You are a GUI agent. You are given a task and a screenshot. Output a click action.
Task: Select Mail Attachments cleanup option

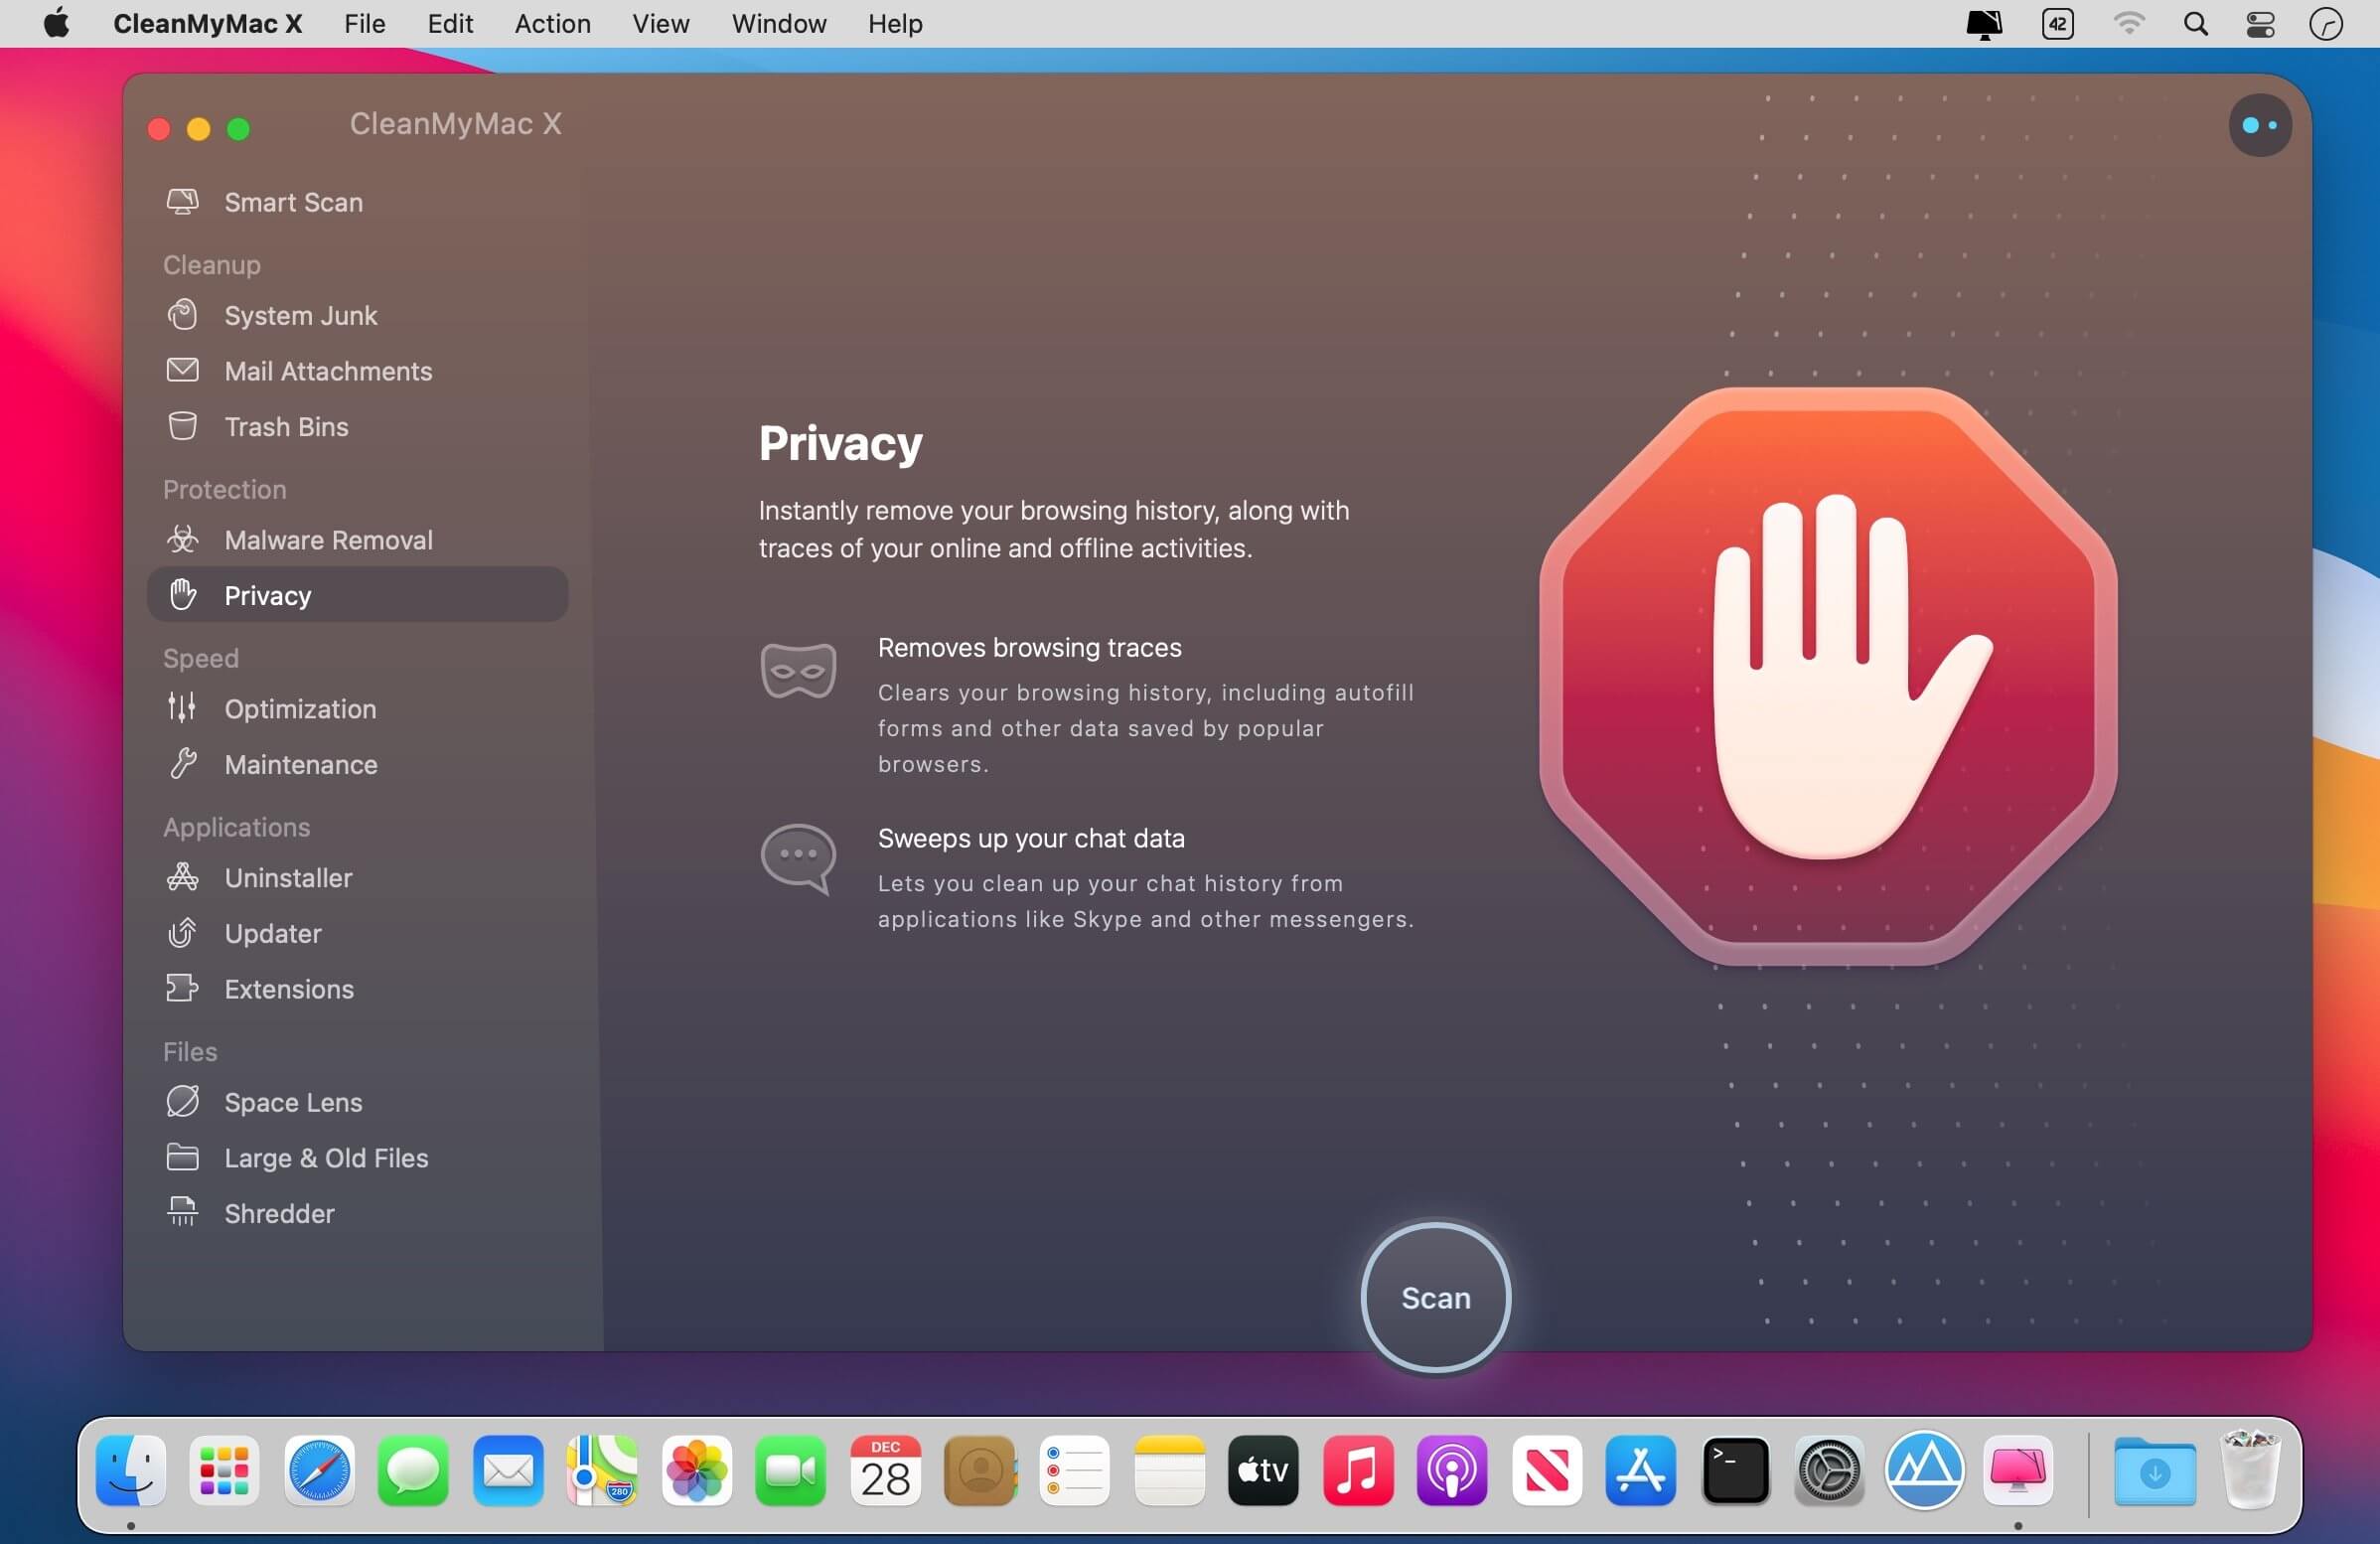pyautogui.click(x=328, y=370)
